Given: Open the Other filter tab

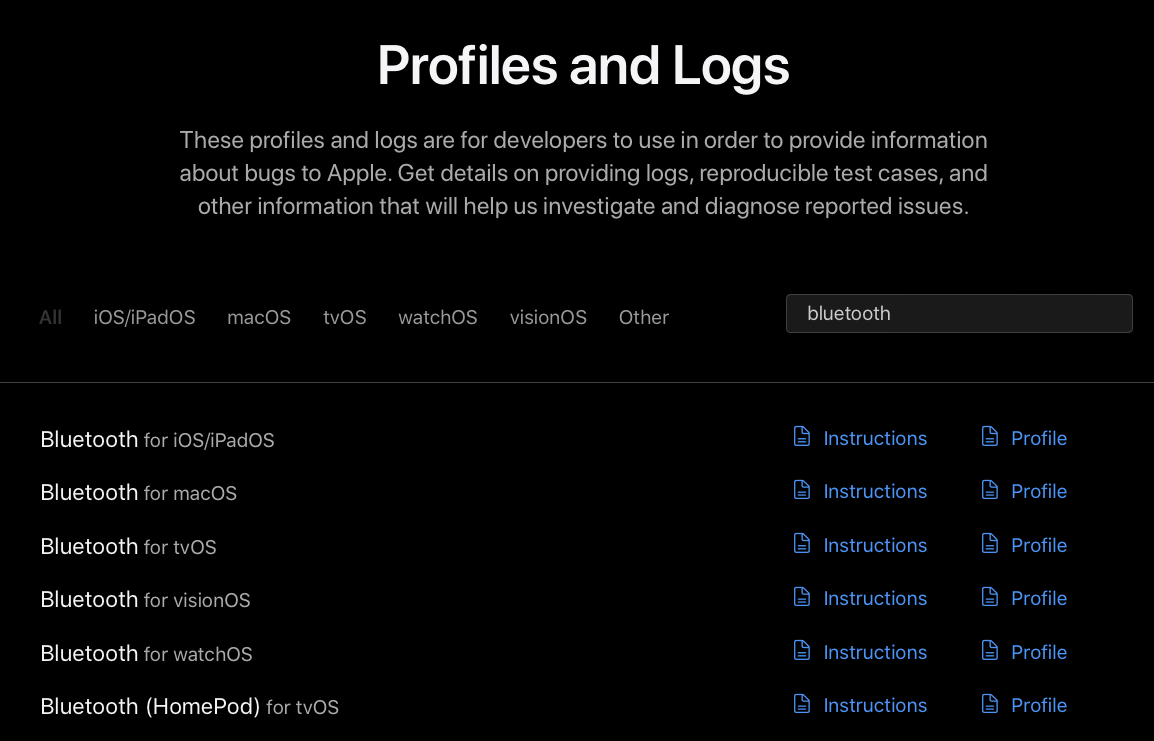Looking at the screenshot, I should [x=643, y=317].
